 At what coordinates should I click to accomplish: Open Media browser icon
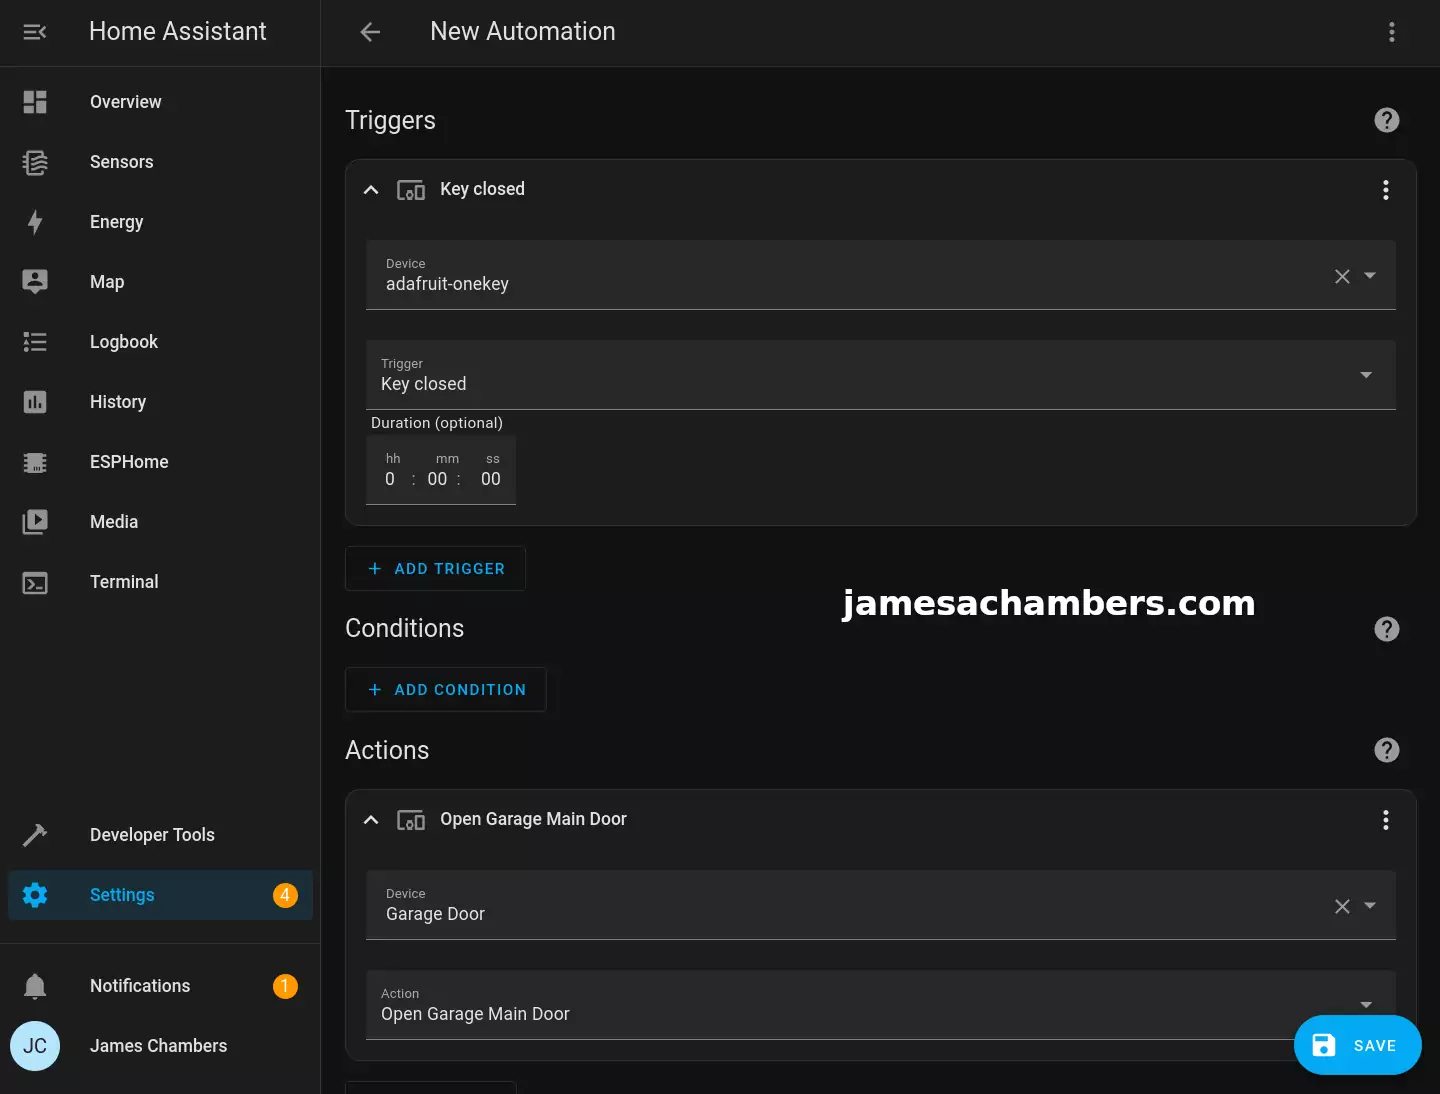tap(35, 522)
